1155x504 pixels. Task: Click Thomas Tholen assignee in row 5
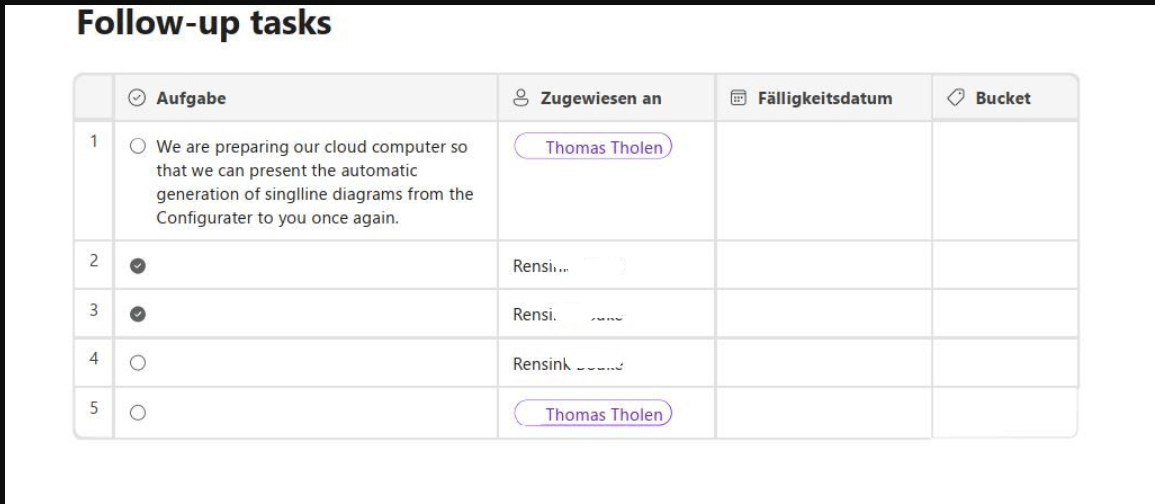593,413
